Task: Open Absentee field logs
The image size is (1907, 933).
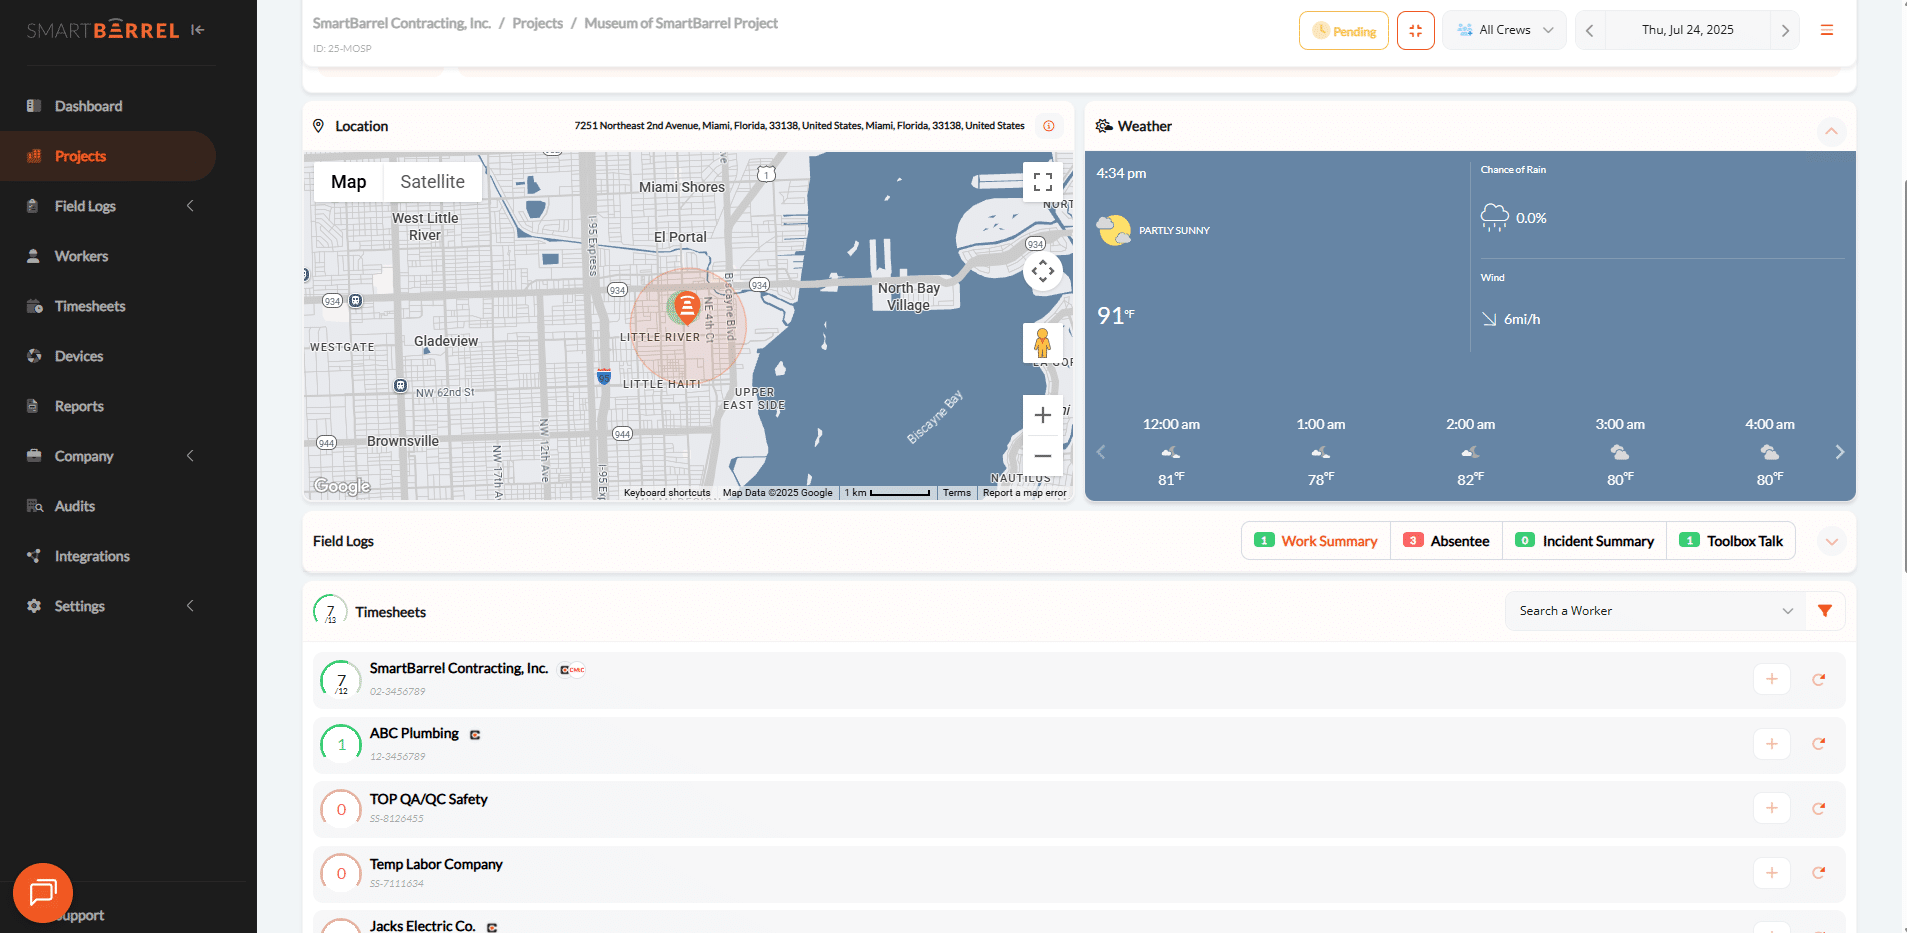Action: point(1446,541)
